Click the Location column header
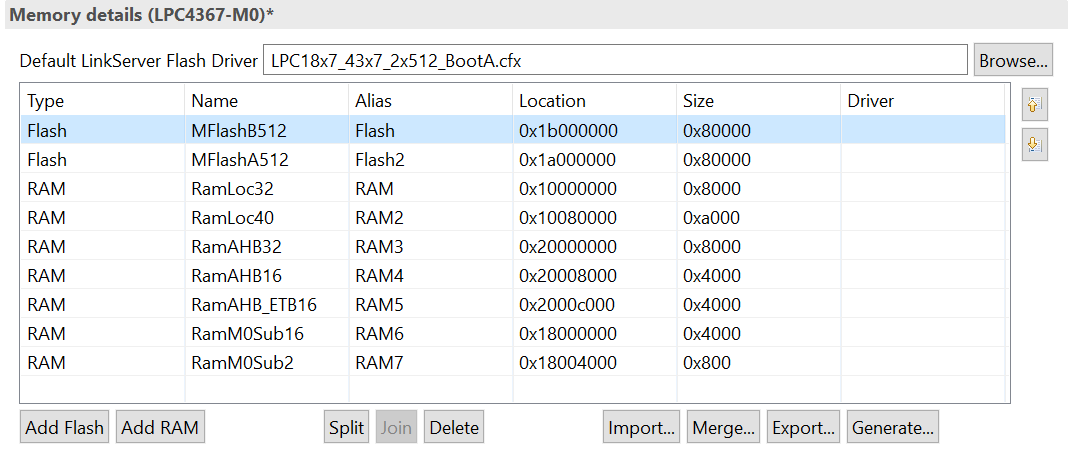 click(x=594, y=101)
